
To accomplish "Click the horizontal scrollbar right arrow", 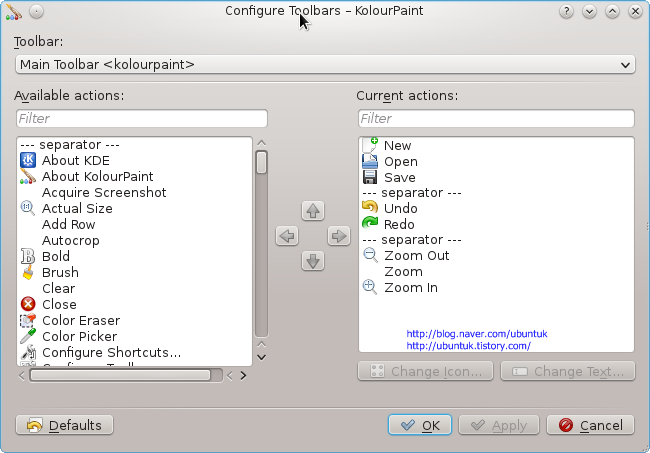I will (243, 375).
